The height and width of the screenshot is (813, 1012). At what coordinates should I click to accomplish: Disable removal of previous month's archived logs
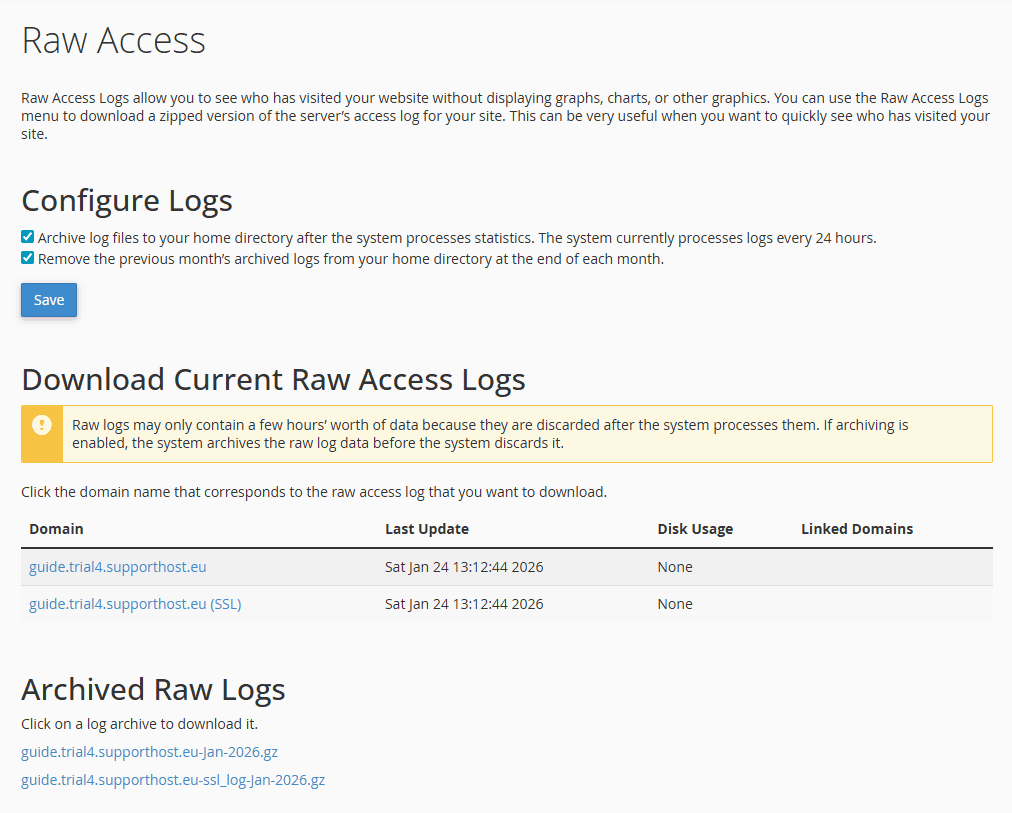coord(26,258)
